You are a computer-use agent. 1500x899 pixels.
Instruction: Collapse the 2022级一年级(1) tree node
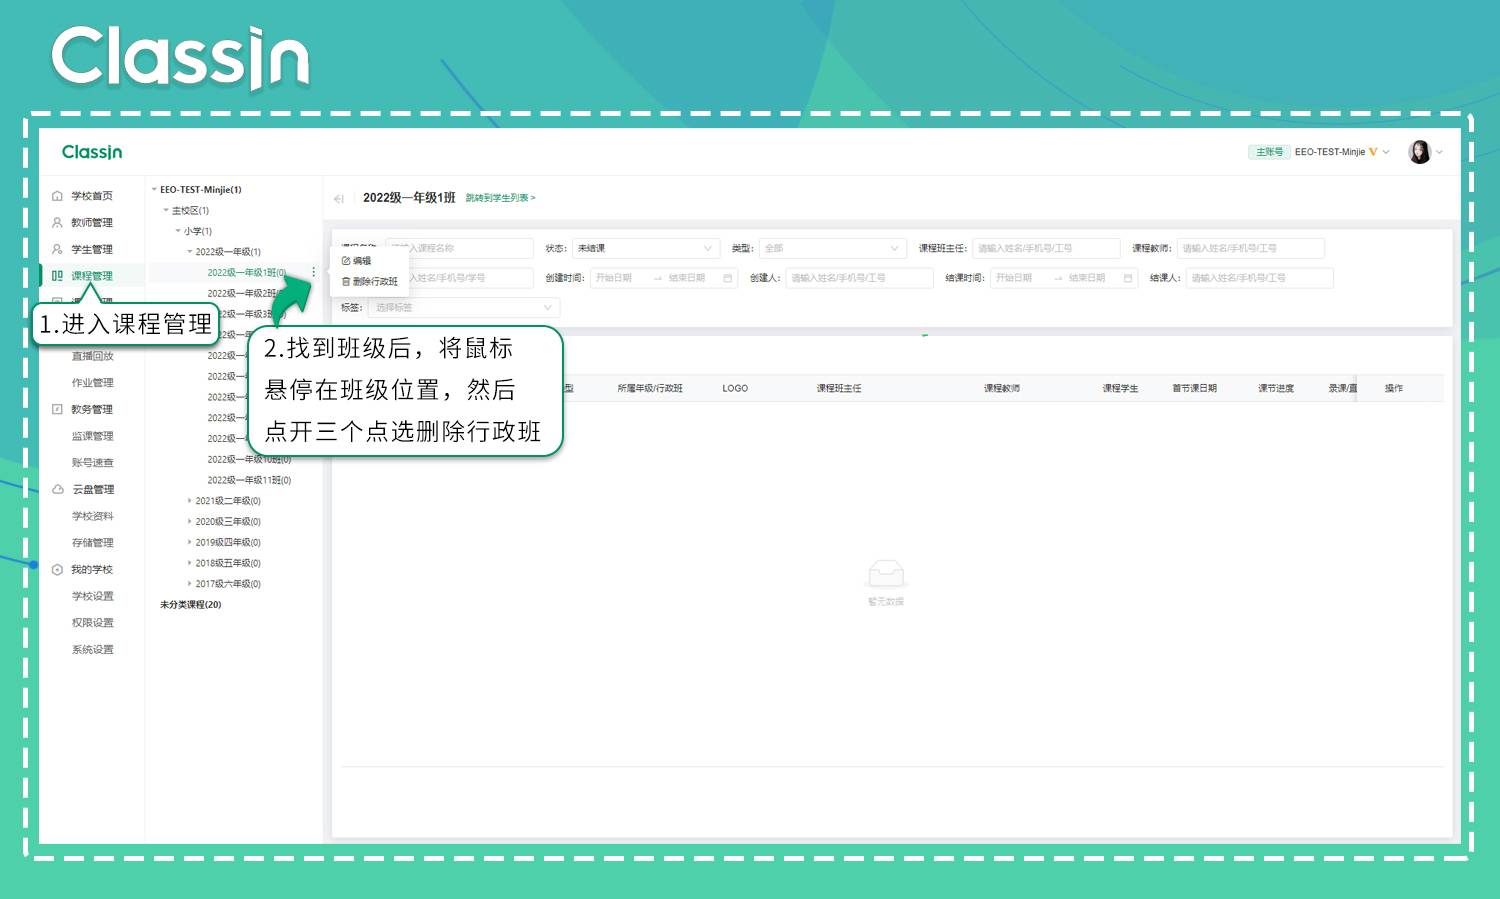point(190,252)
